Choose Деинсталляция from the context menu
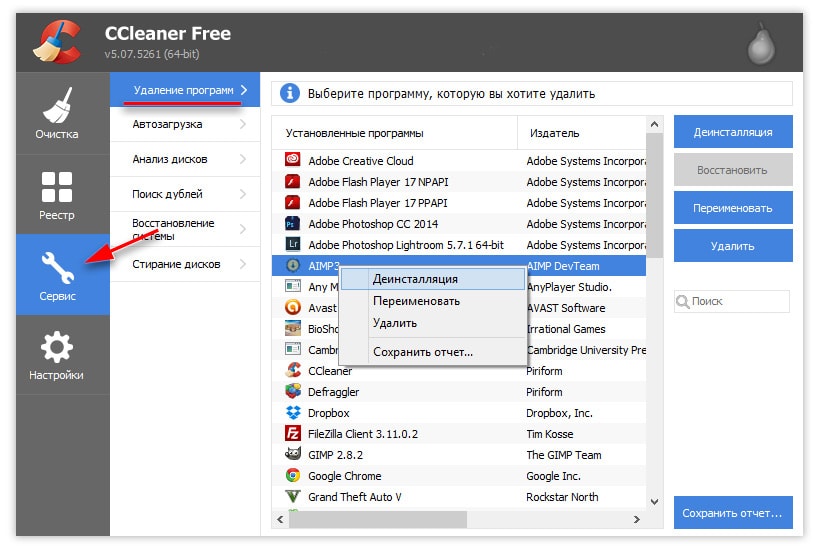820x552 pixels. tap(432, 279)
